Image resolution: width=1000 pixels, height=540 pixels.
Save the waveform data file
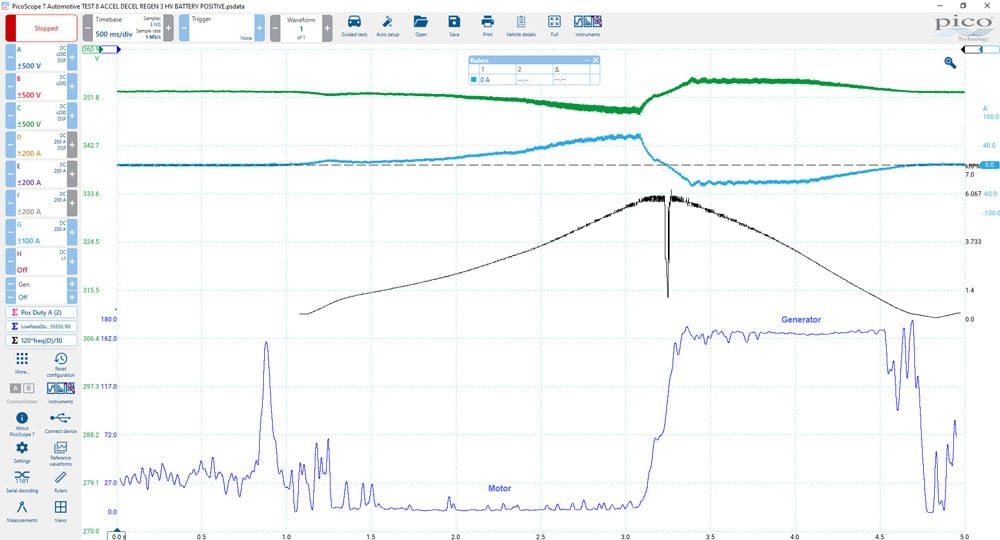tap(454, 26)
